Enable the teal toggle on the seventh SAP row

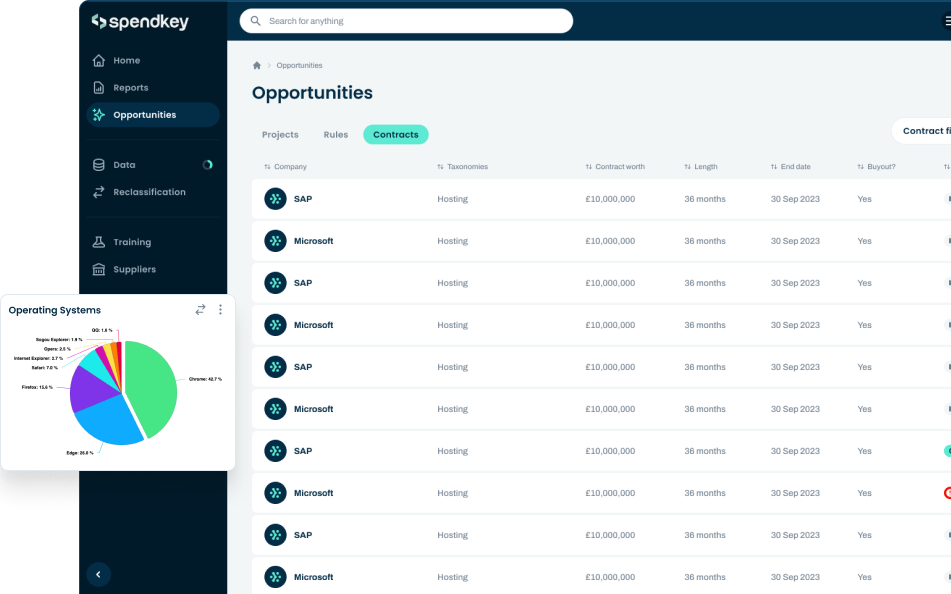click(946, 451)
